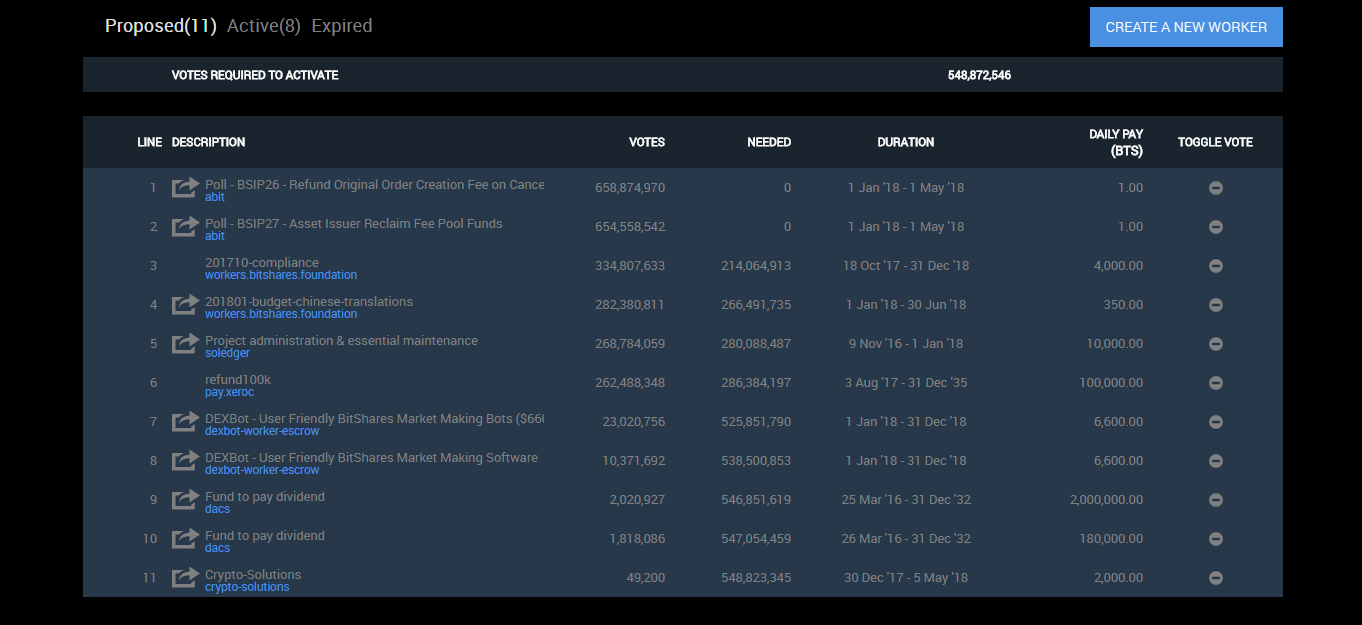Click duration 3 Aug '17 - 31 Dec '35
The height and width of the screenshot is (625, 1362).
coord(906,383)
